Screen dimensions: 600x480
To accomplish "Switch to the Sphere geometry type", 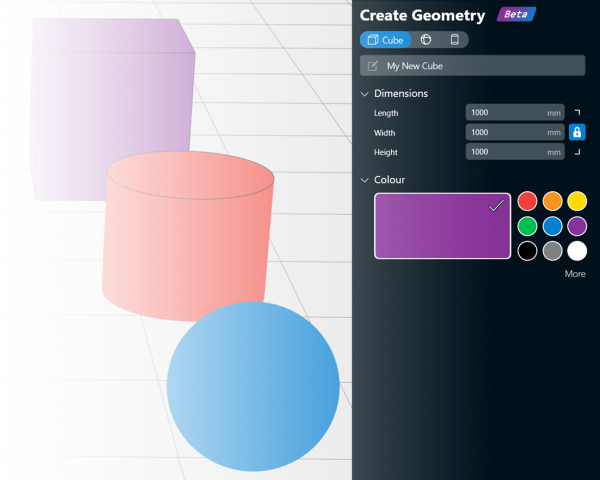I will (x=426, y=40).
